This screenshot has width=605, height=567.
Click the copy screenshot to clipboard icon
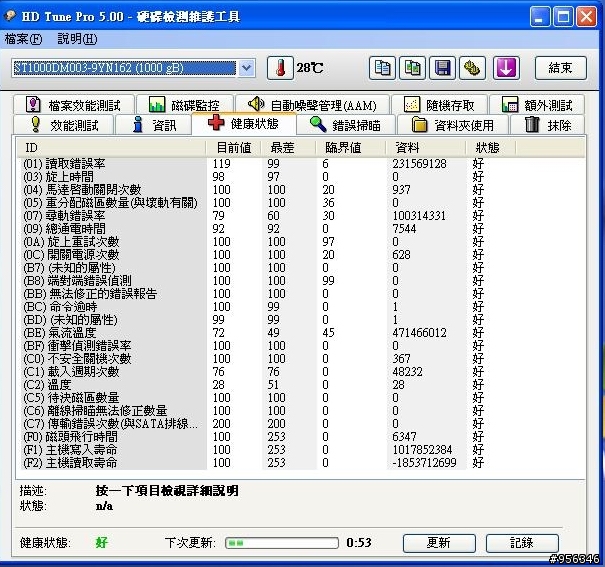(412, 68)
